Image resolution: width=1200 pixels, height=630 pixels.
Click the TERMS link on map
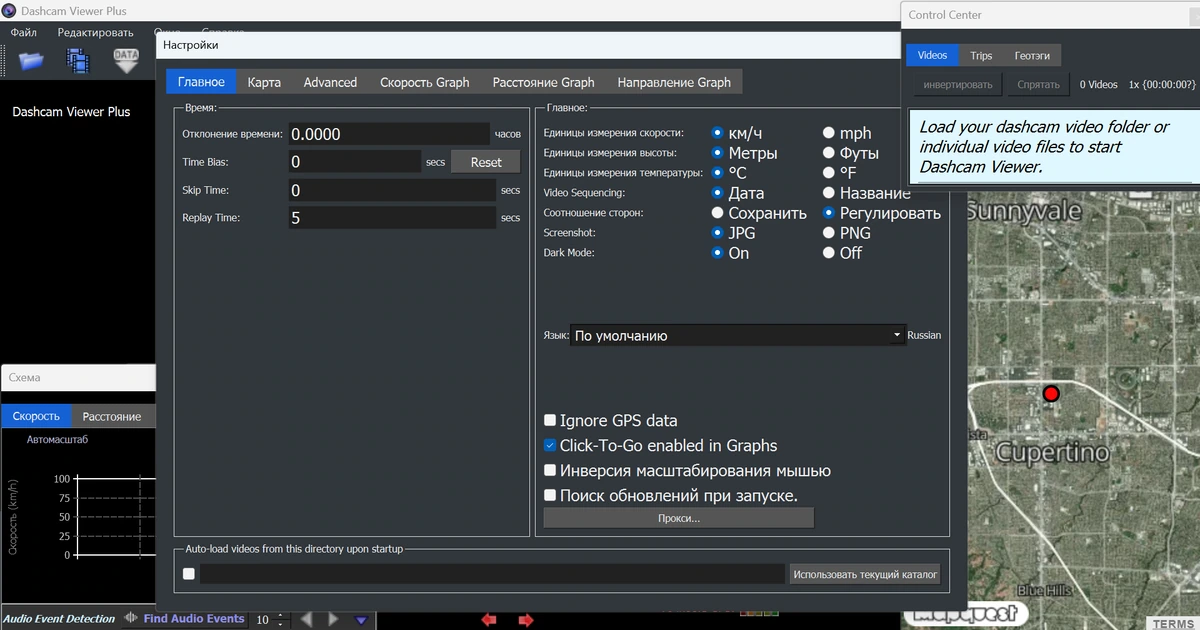coord(1171,623)
